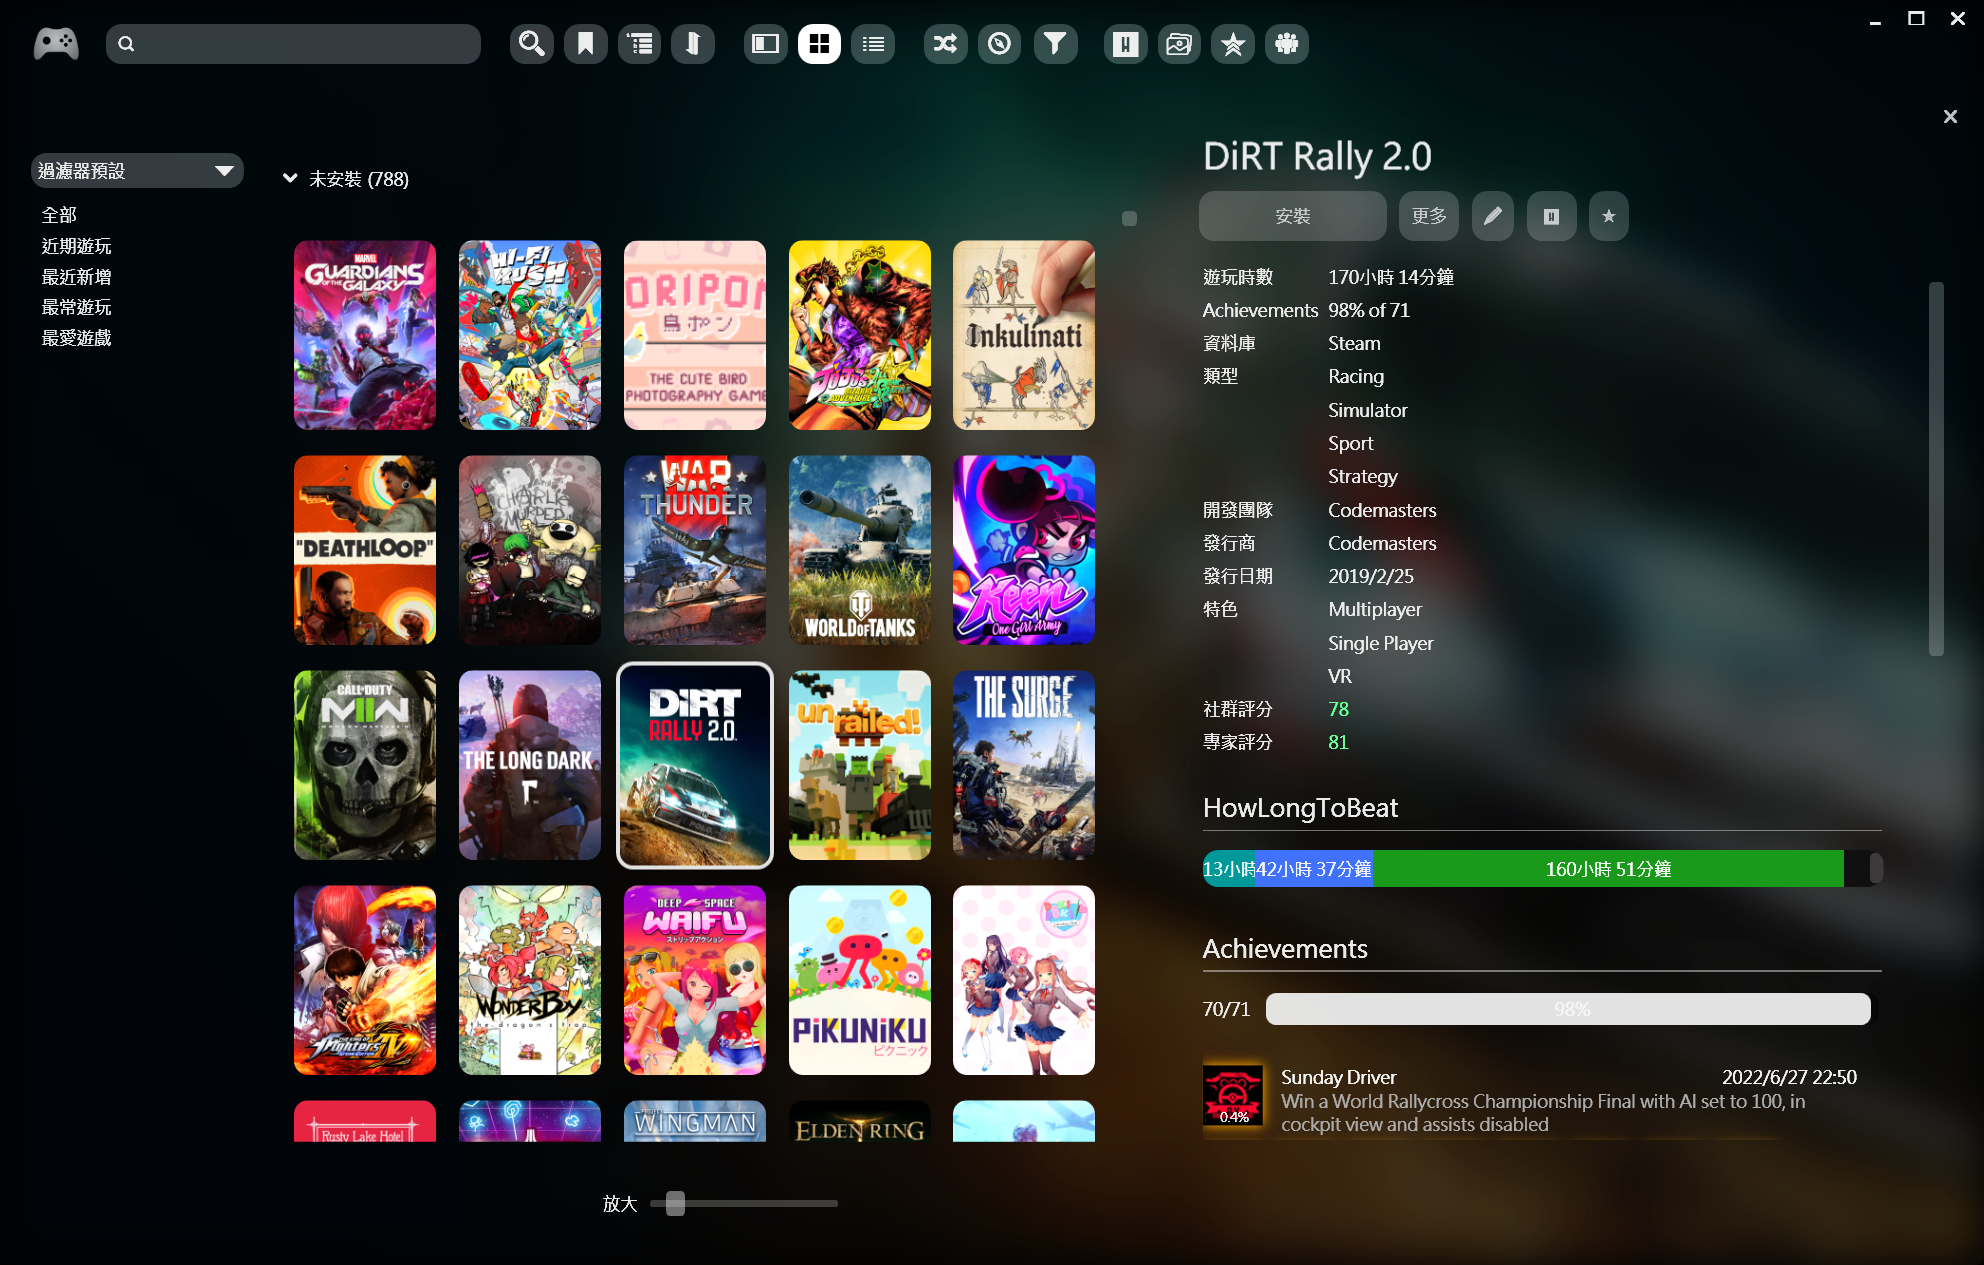
Task: Select the Wonder Boy Dragon's Trap cover
Action: pyautogui.click(x=530, y=980)
